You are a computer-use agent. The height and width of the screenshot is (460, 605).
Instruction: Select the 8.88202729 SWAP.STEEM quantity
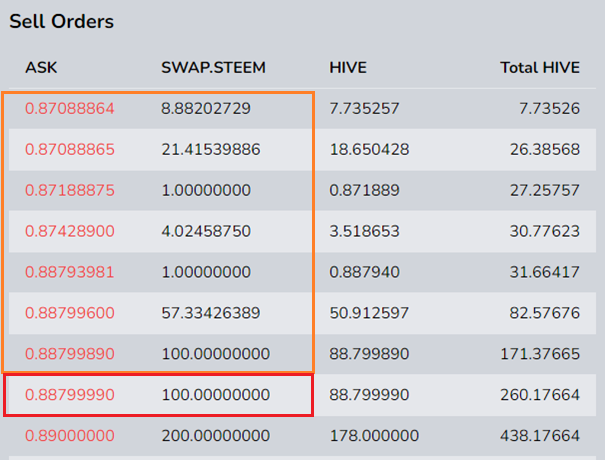206,108
